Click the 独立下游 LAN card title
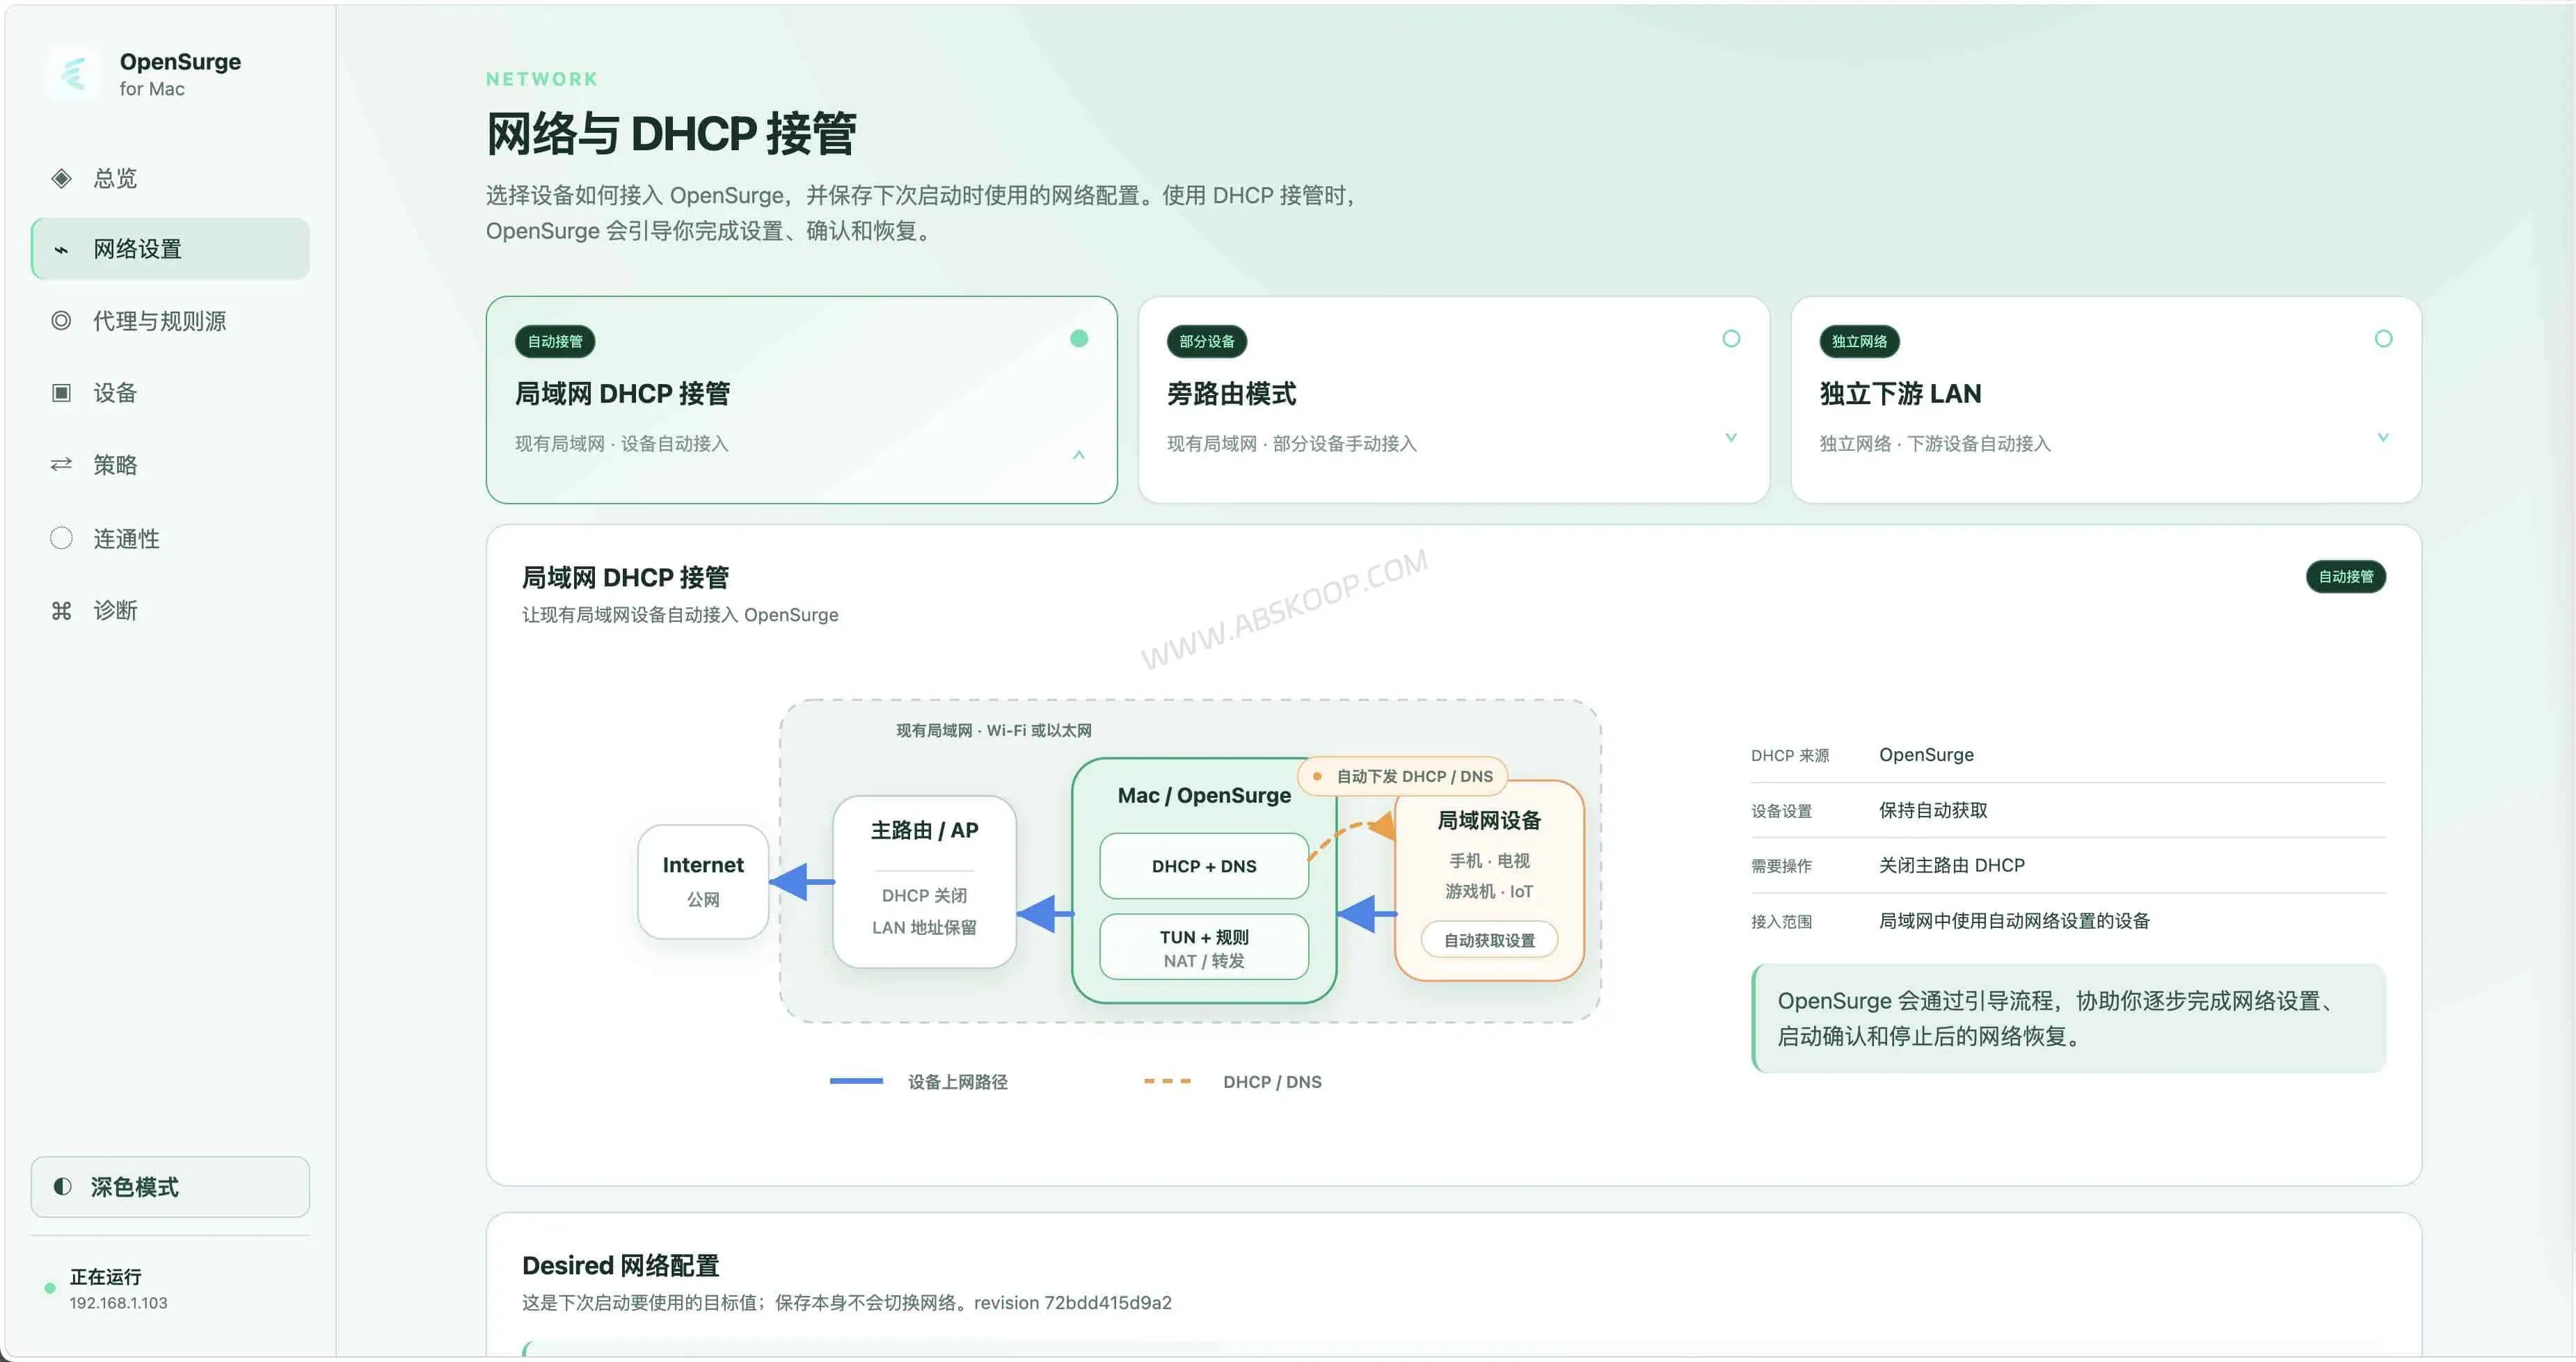Screen dimensions: 2576x1362 [1900, 394]
